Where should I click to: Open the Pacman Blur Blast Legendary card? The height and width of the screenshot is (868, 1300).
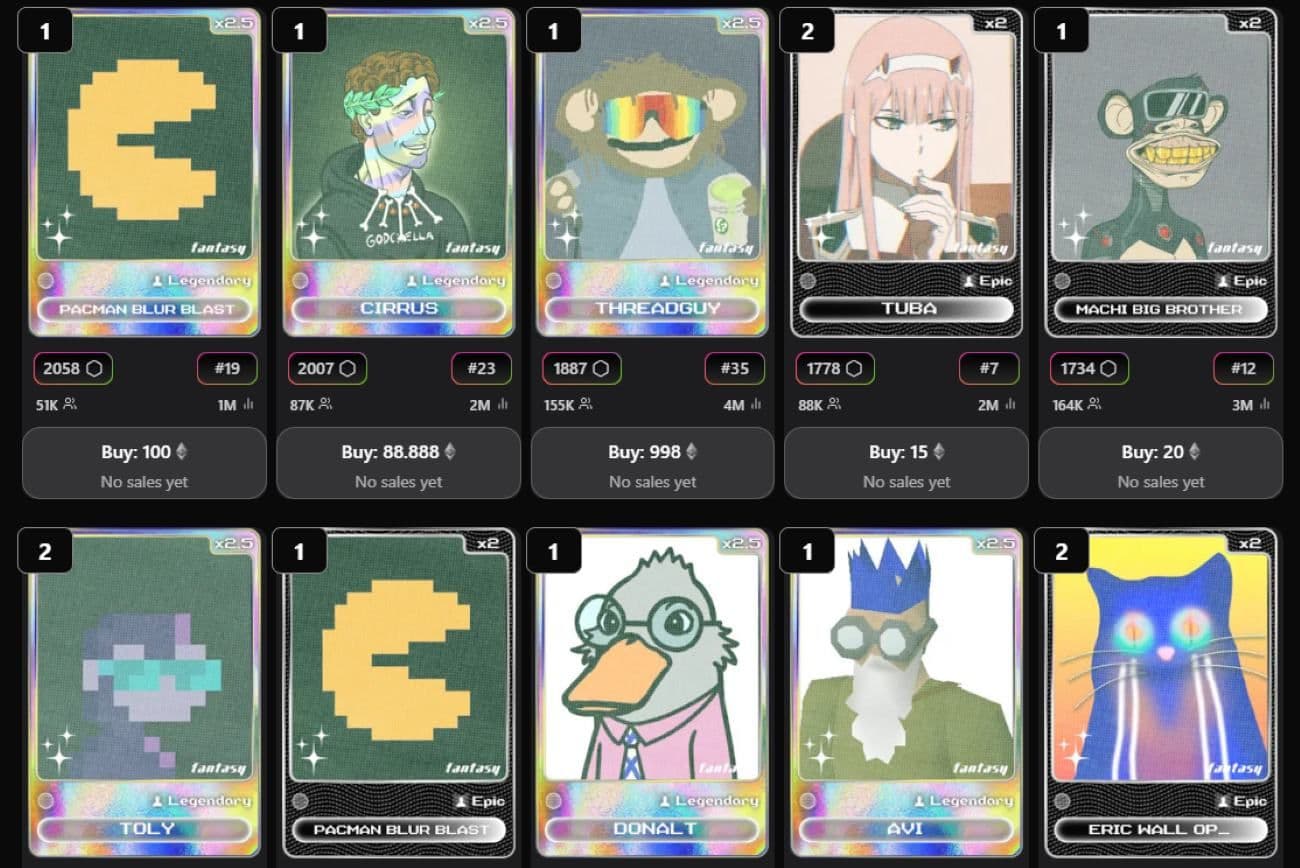pyautogui.click(x=144, y=172)
